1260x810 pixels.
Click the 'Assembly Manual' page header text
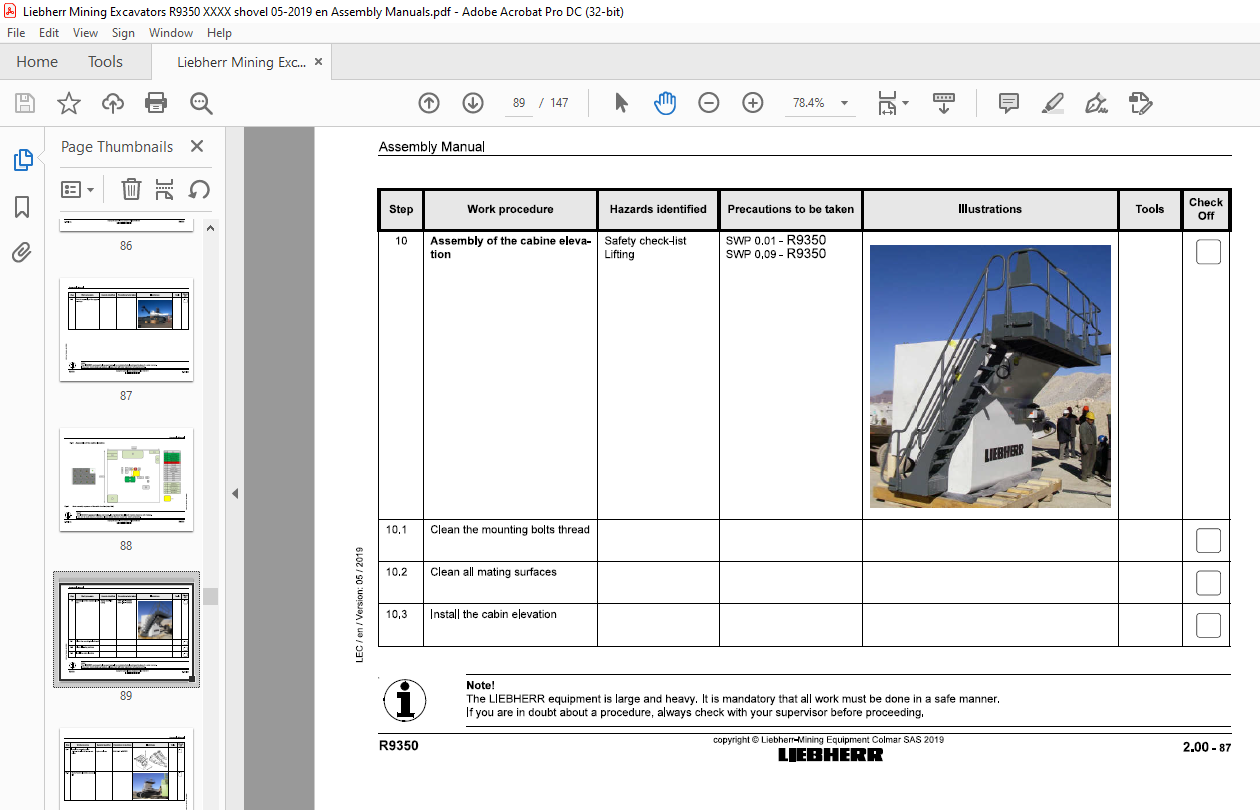point(432,147)
